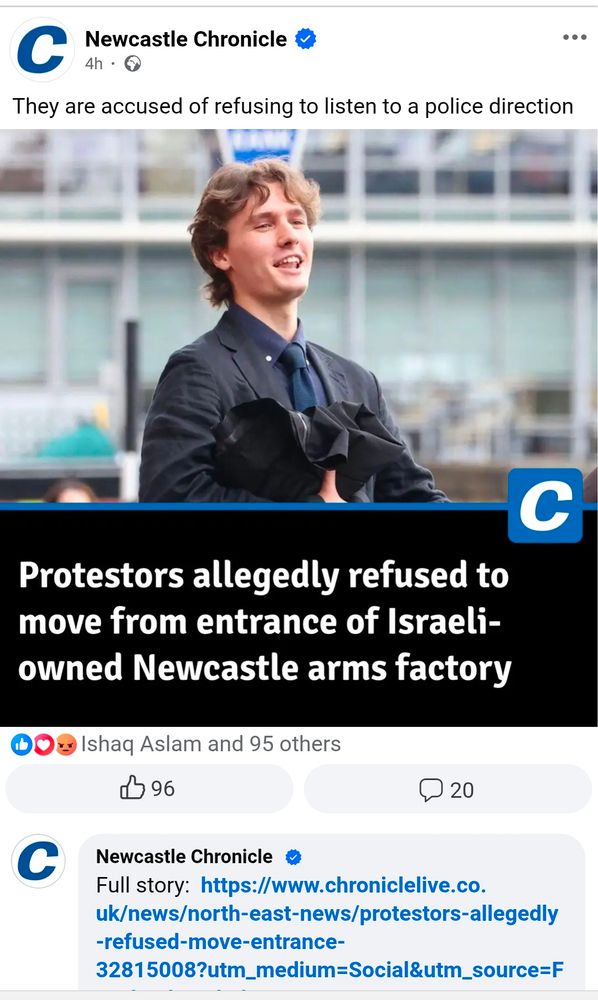
Task: View reactions list by Ishaq Aslam and others
Action: coord(210,744)
